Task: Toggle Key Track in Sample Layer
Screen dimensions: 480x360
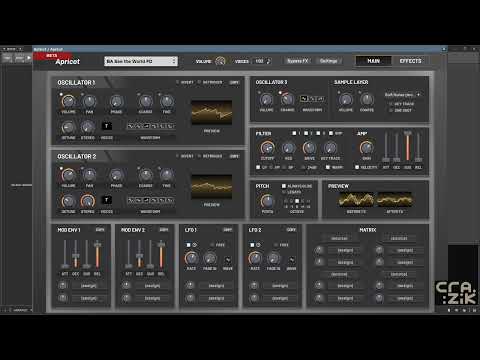Action: 391,104
